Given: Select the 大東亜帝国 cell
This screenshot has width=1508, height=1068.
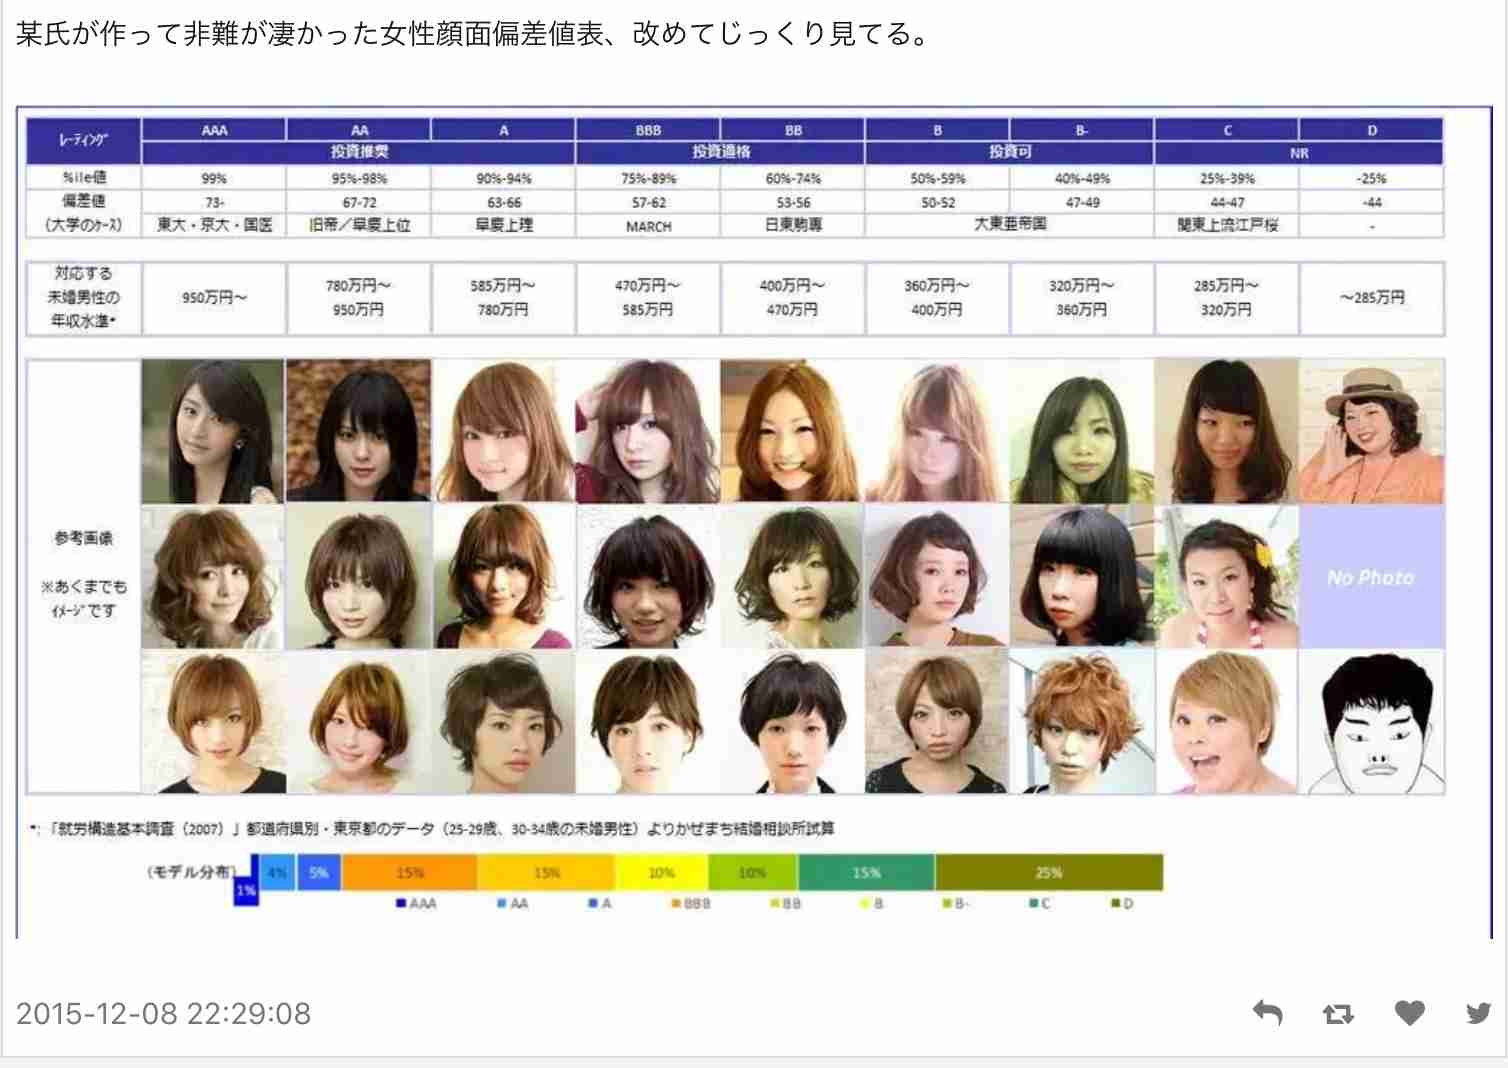Looking at the screenshot, I should point(1010,226).
